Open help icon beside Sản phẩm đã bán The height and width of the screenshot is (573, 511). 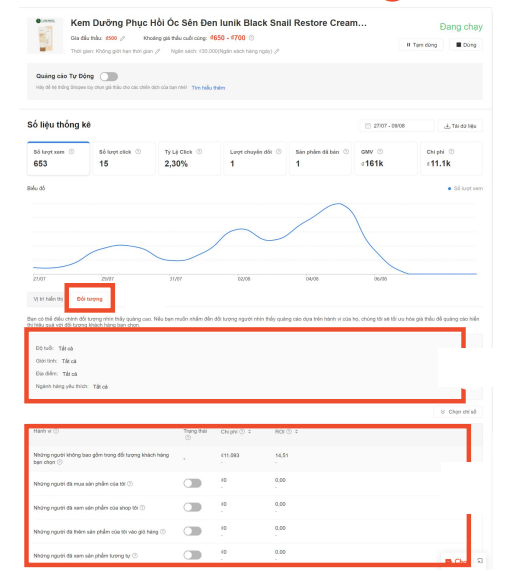346,152
